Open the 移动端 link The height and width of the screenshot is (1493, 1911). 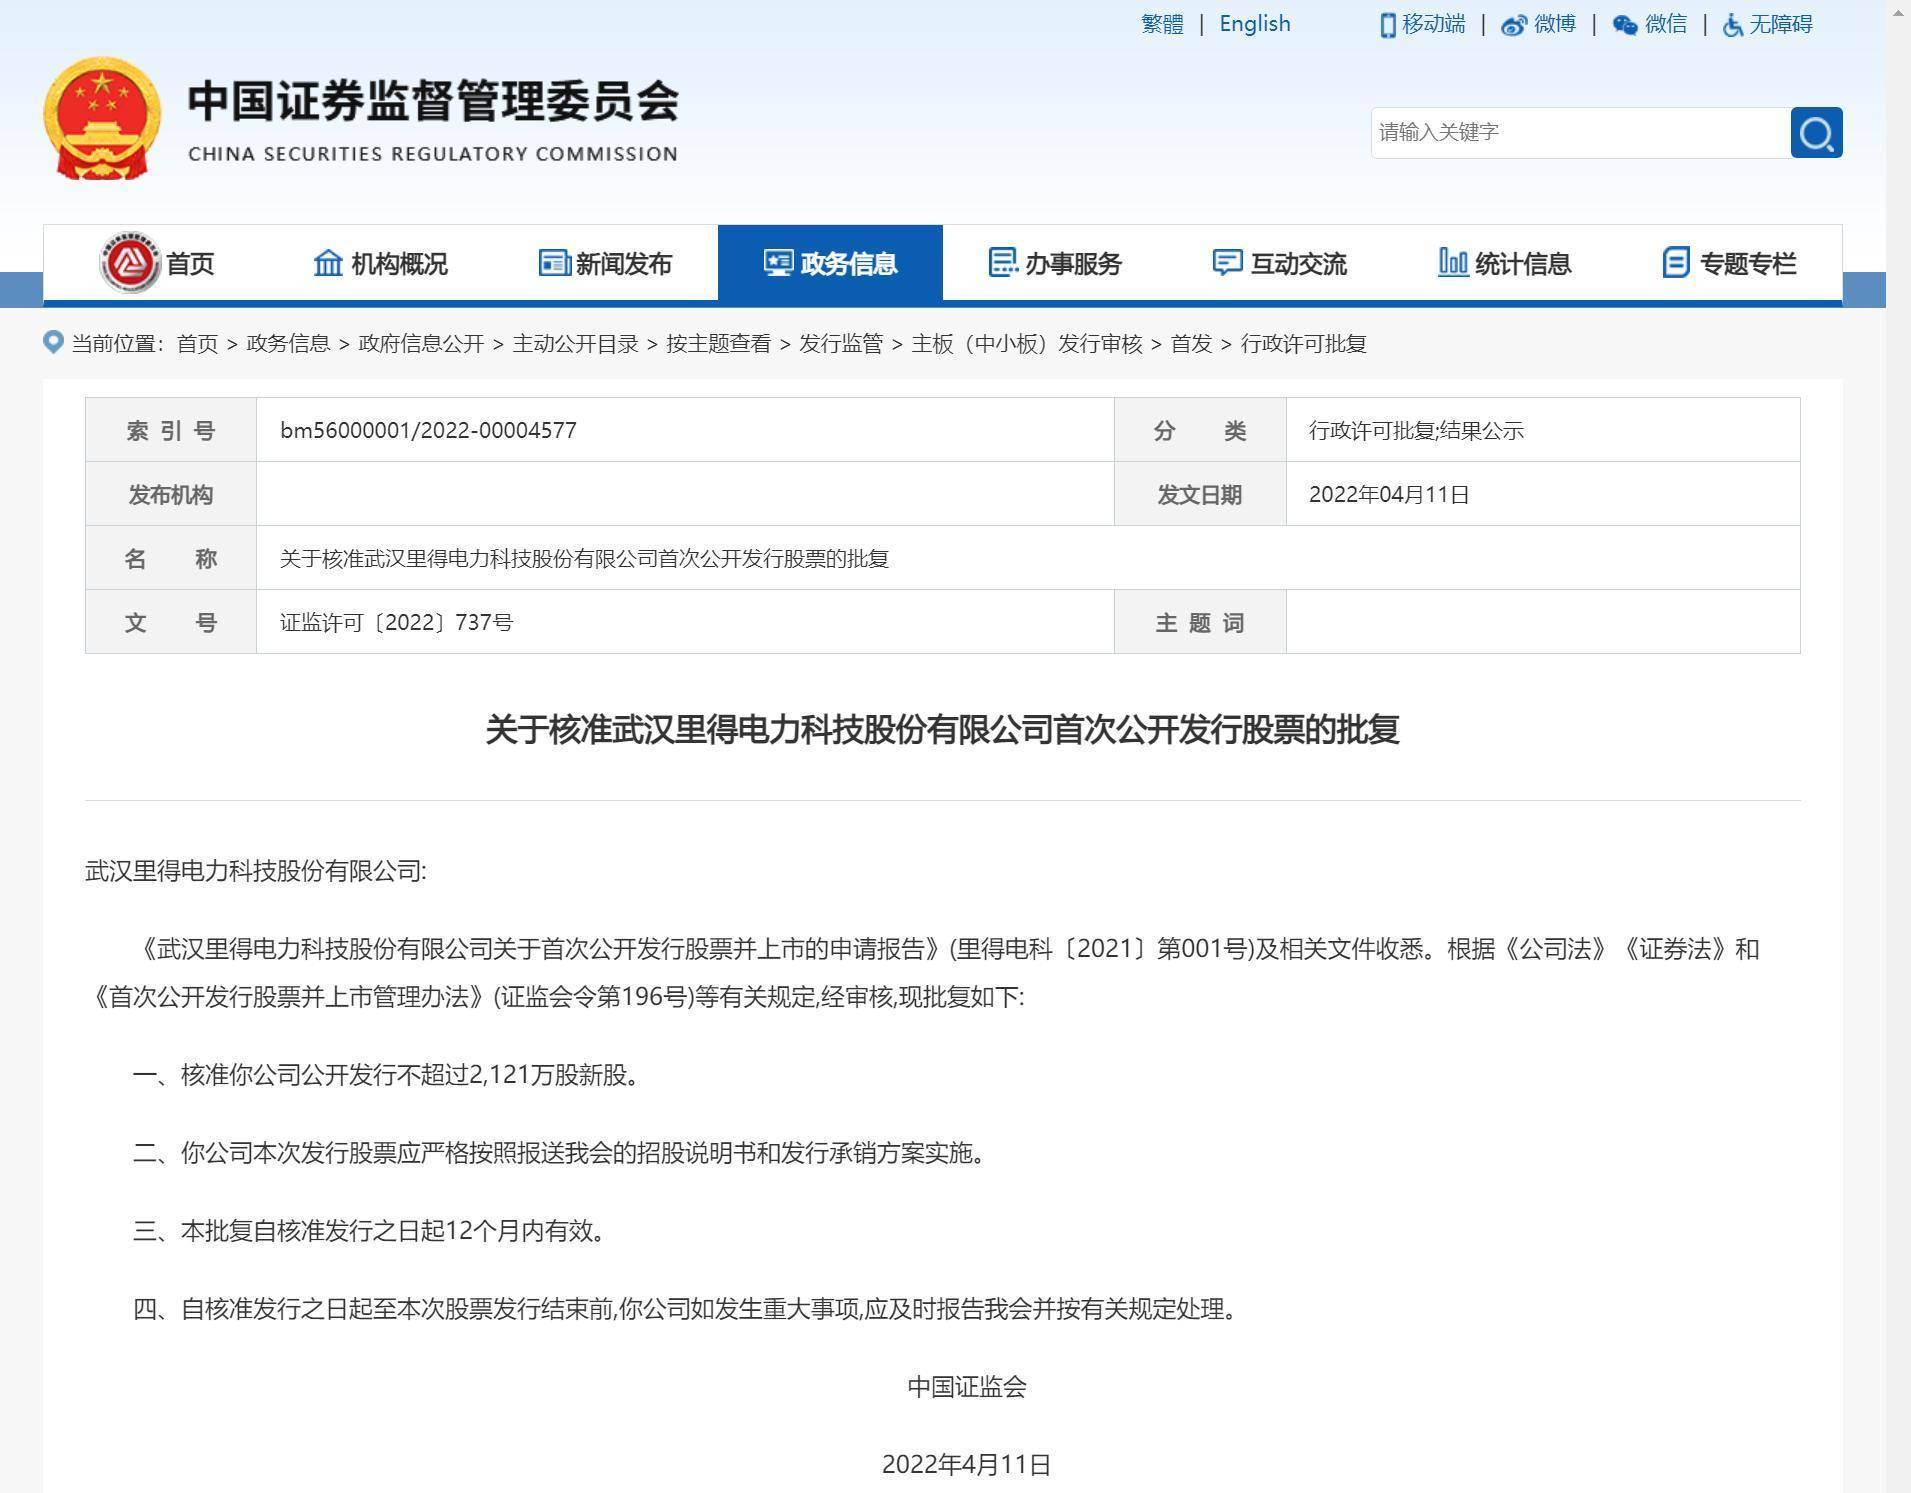[1434, 24]
